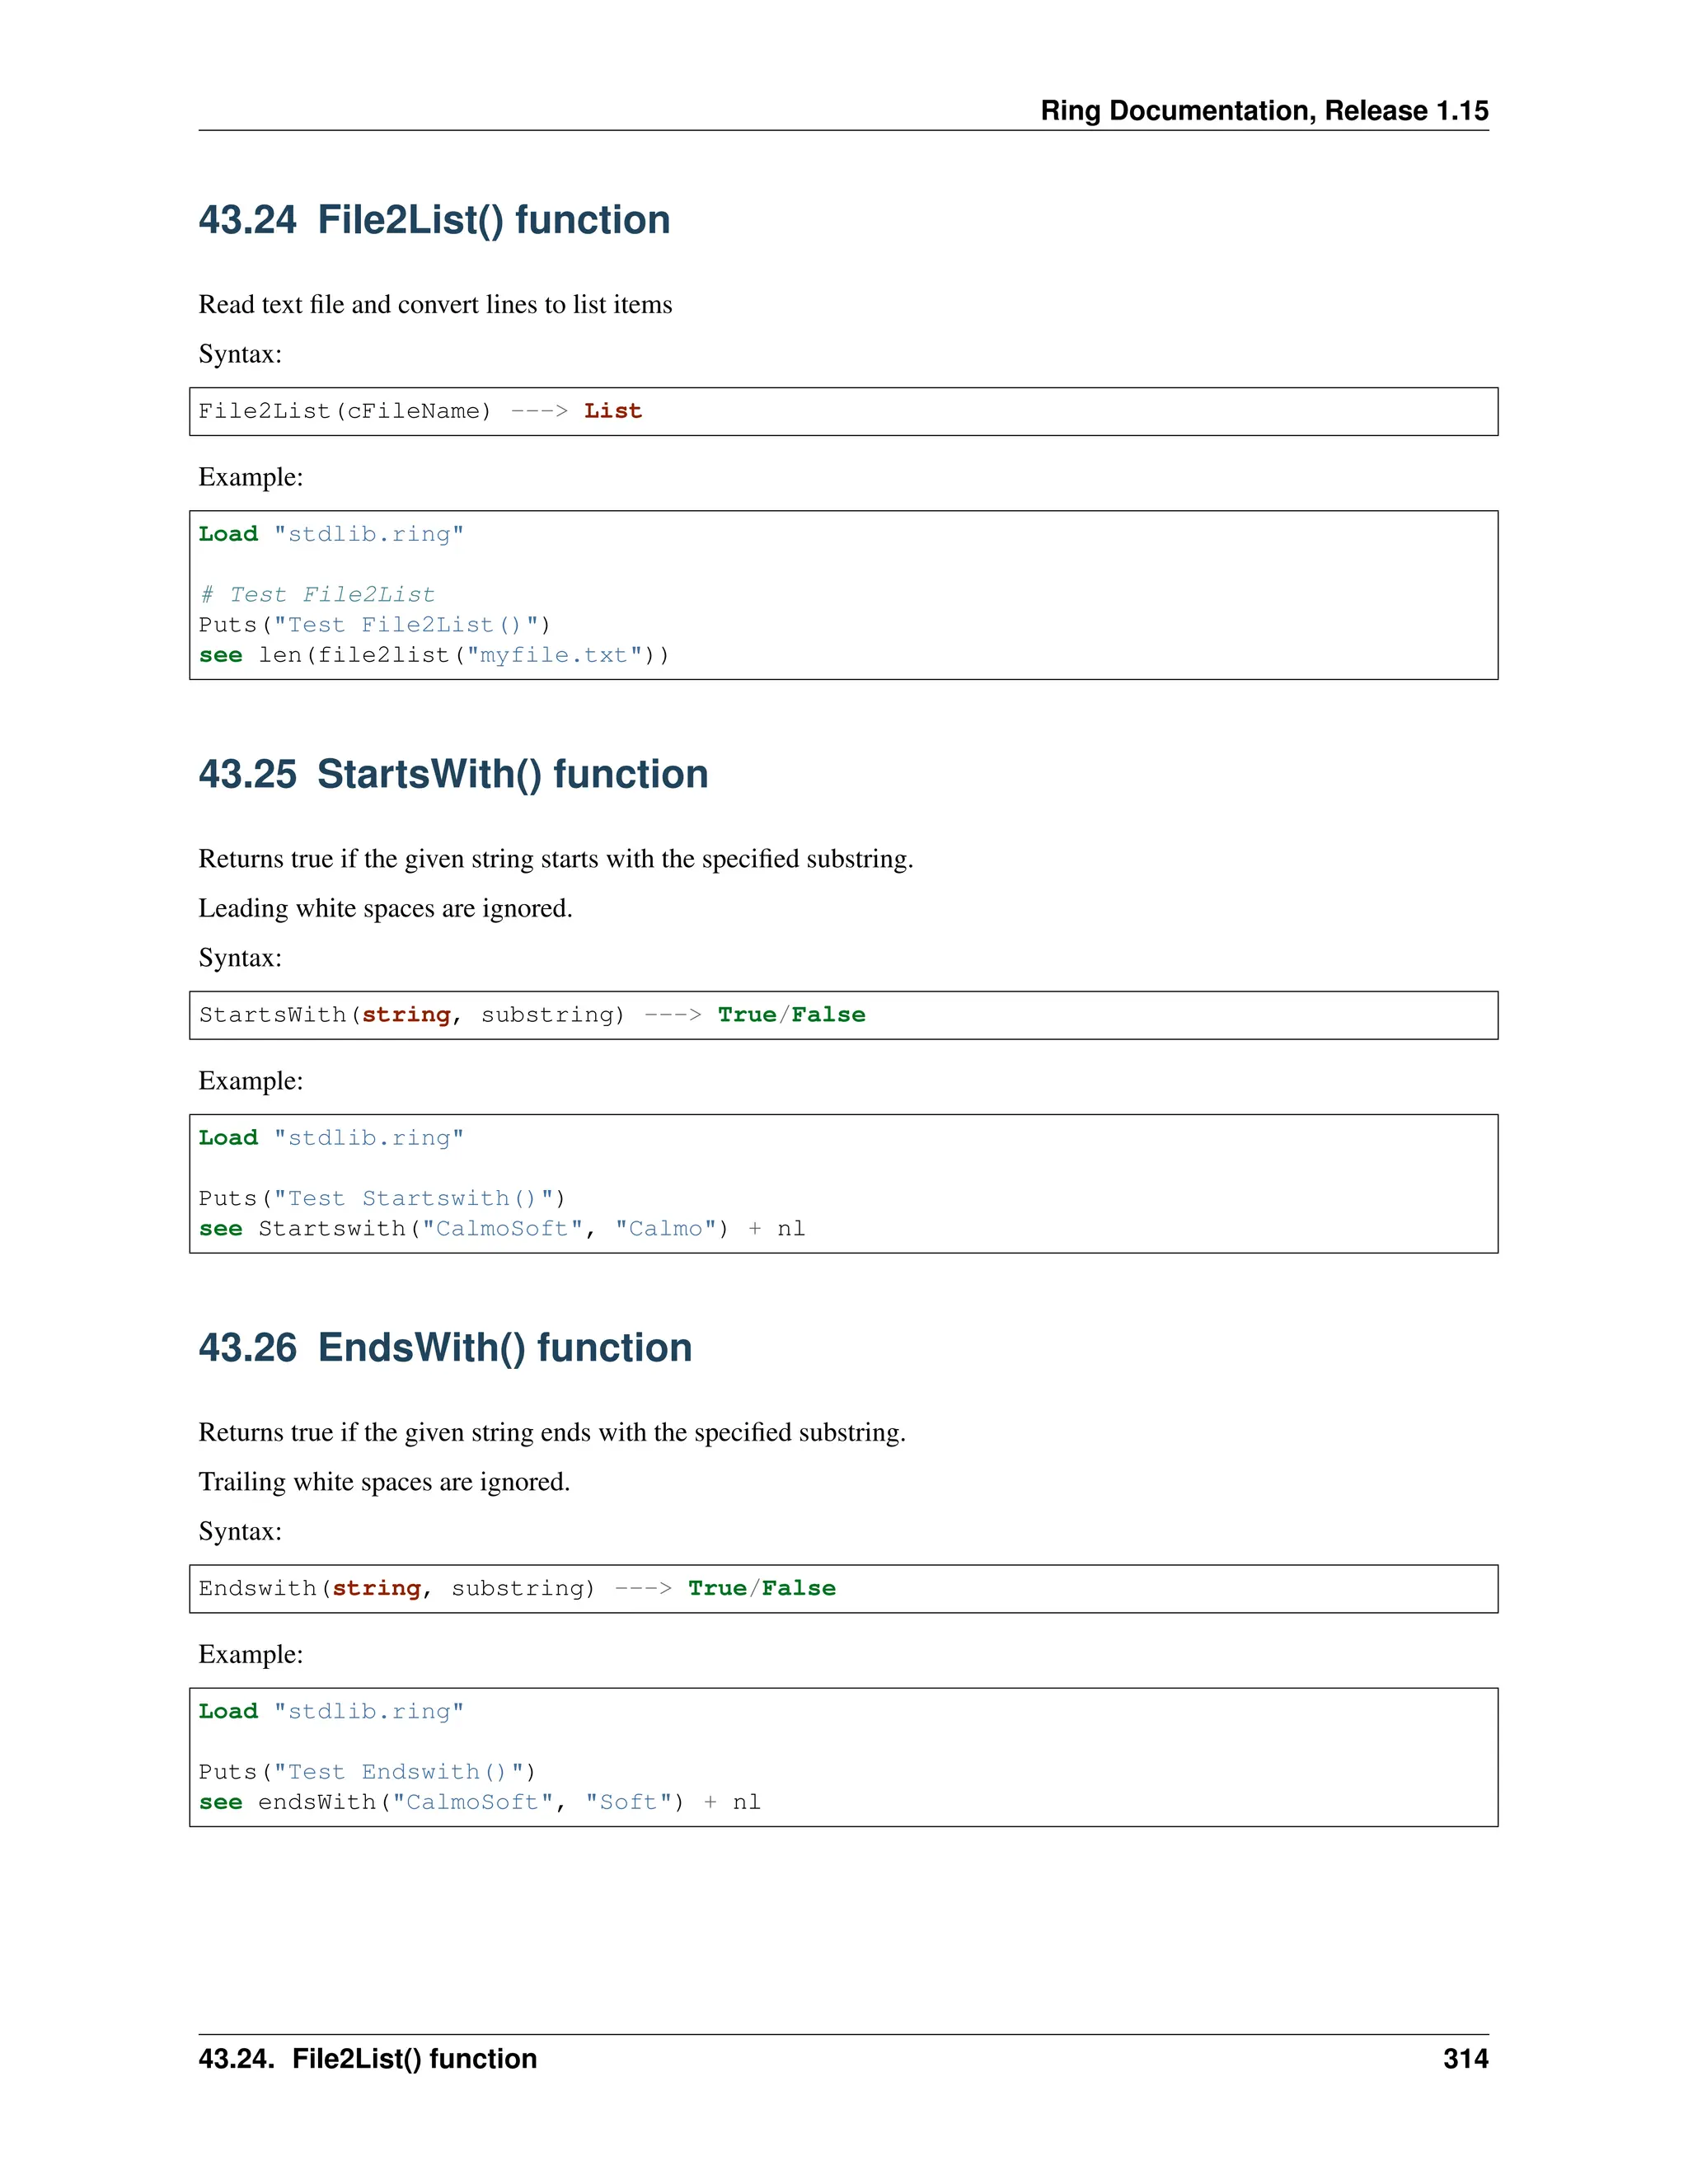Click the "43.24 File2List() function" section heading
The image size is (1688, 2184).
(x=434, y=220)
